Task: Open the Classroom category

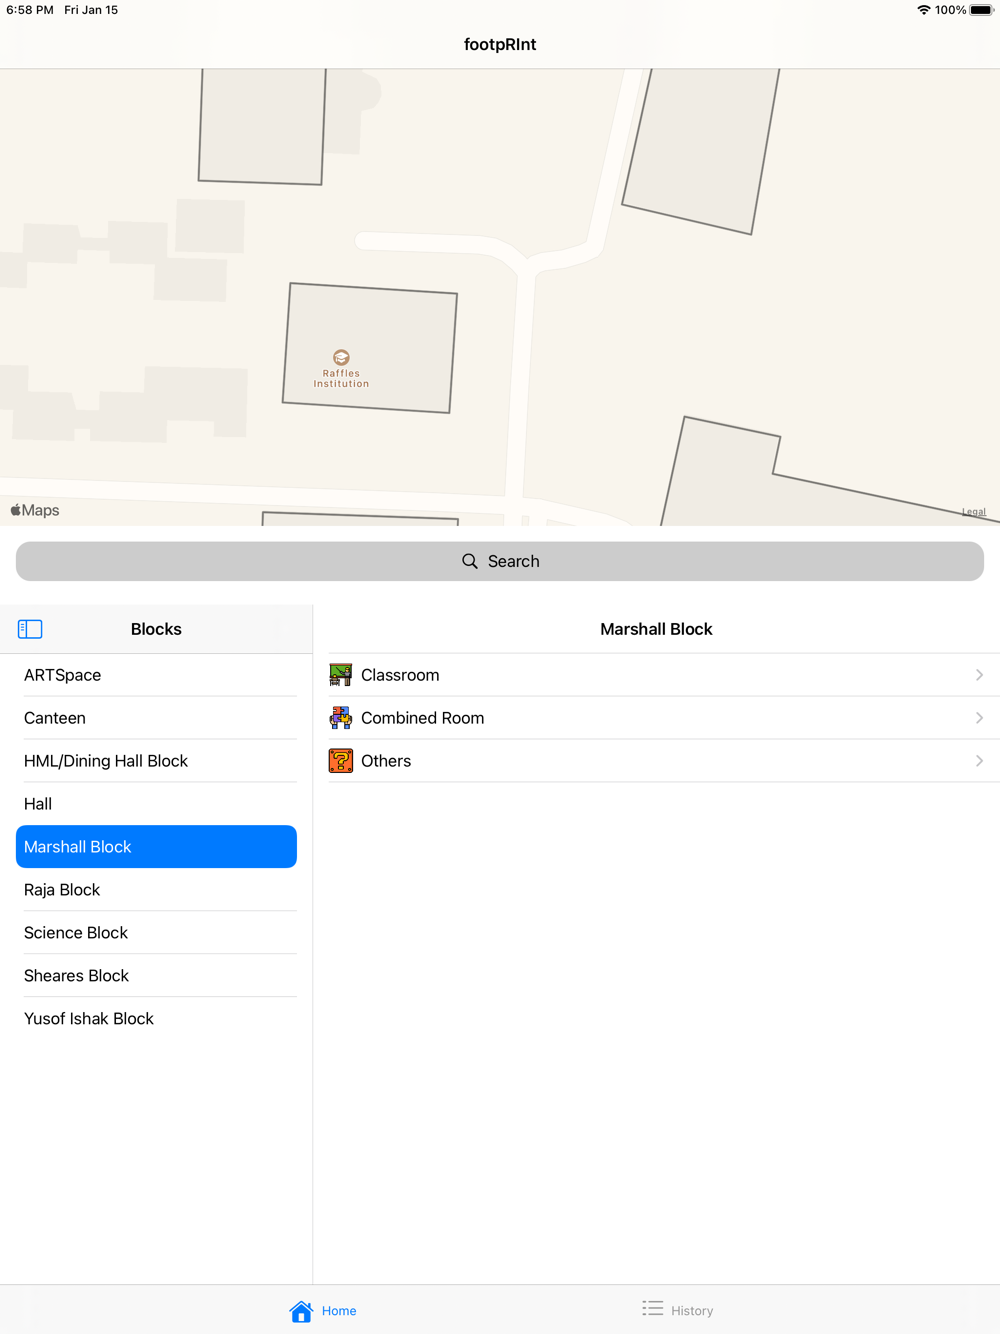Action: pyautogui.click(x=657, y=675)
